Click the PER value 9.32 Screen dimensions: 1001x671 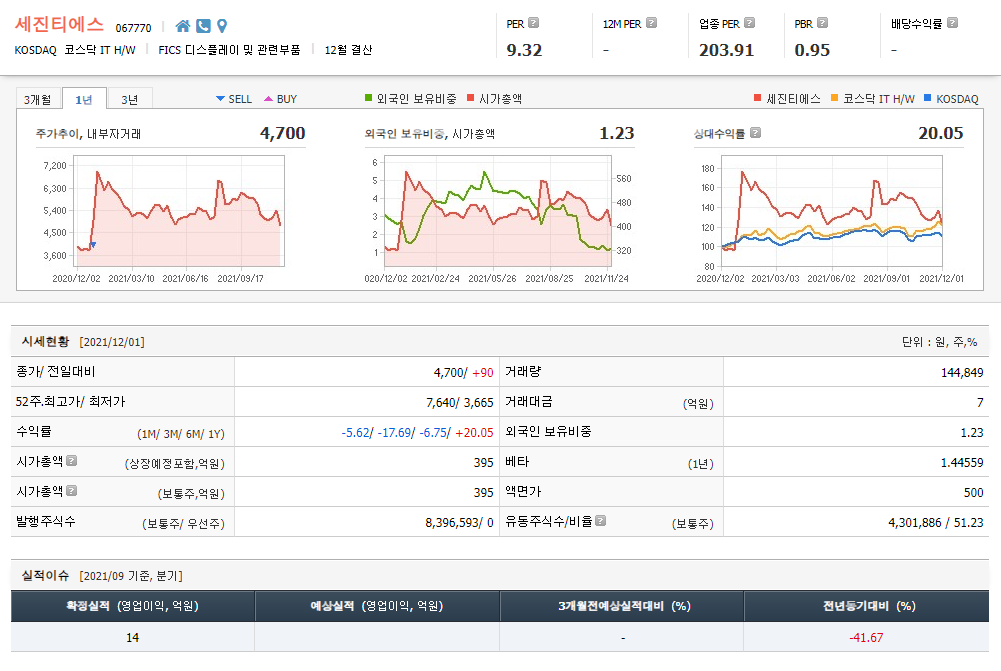tap(524, 50)
